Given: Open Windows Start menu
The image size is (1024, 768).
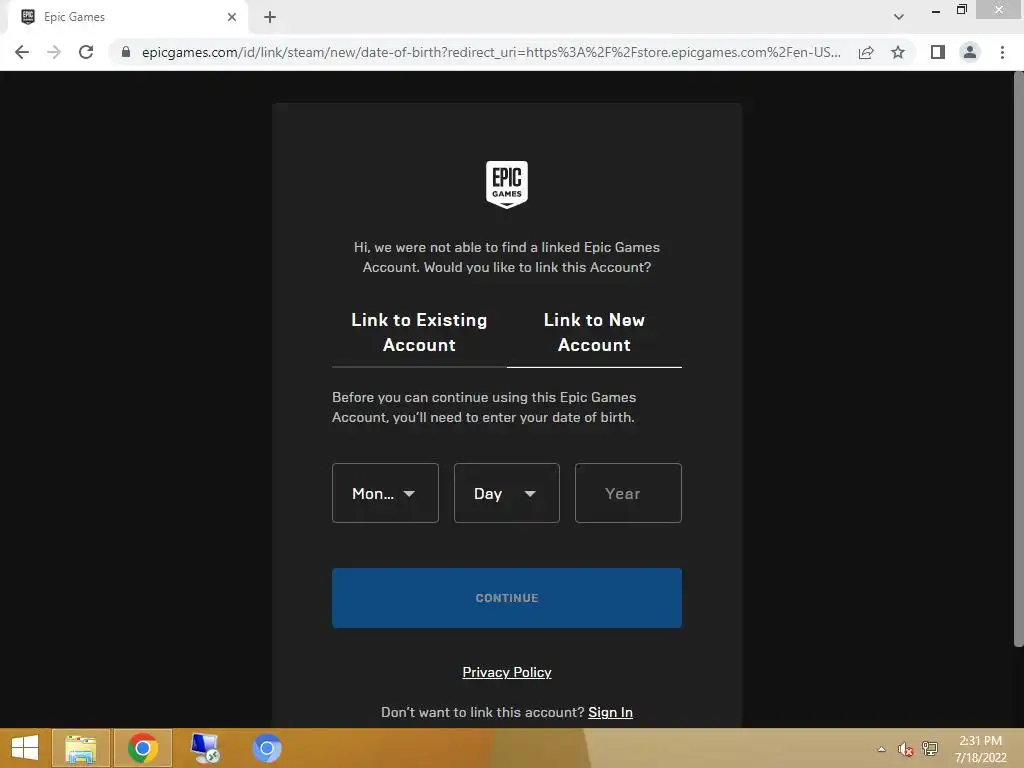Looking at the screenshot, I should point(25,748).
